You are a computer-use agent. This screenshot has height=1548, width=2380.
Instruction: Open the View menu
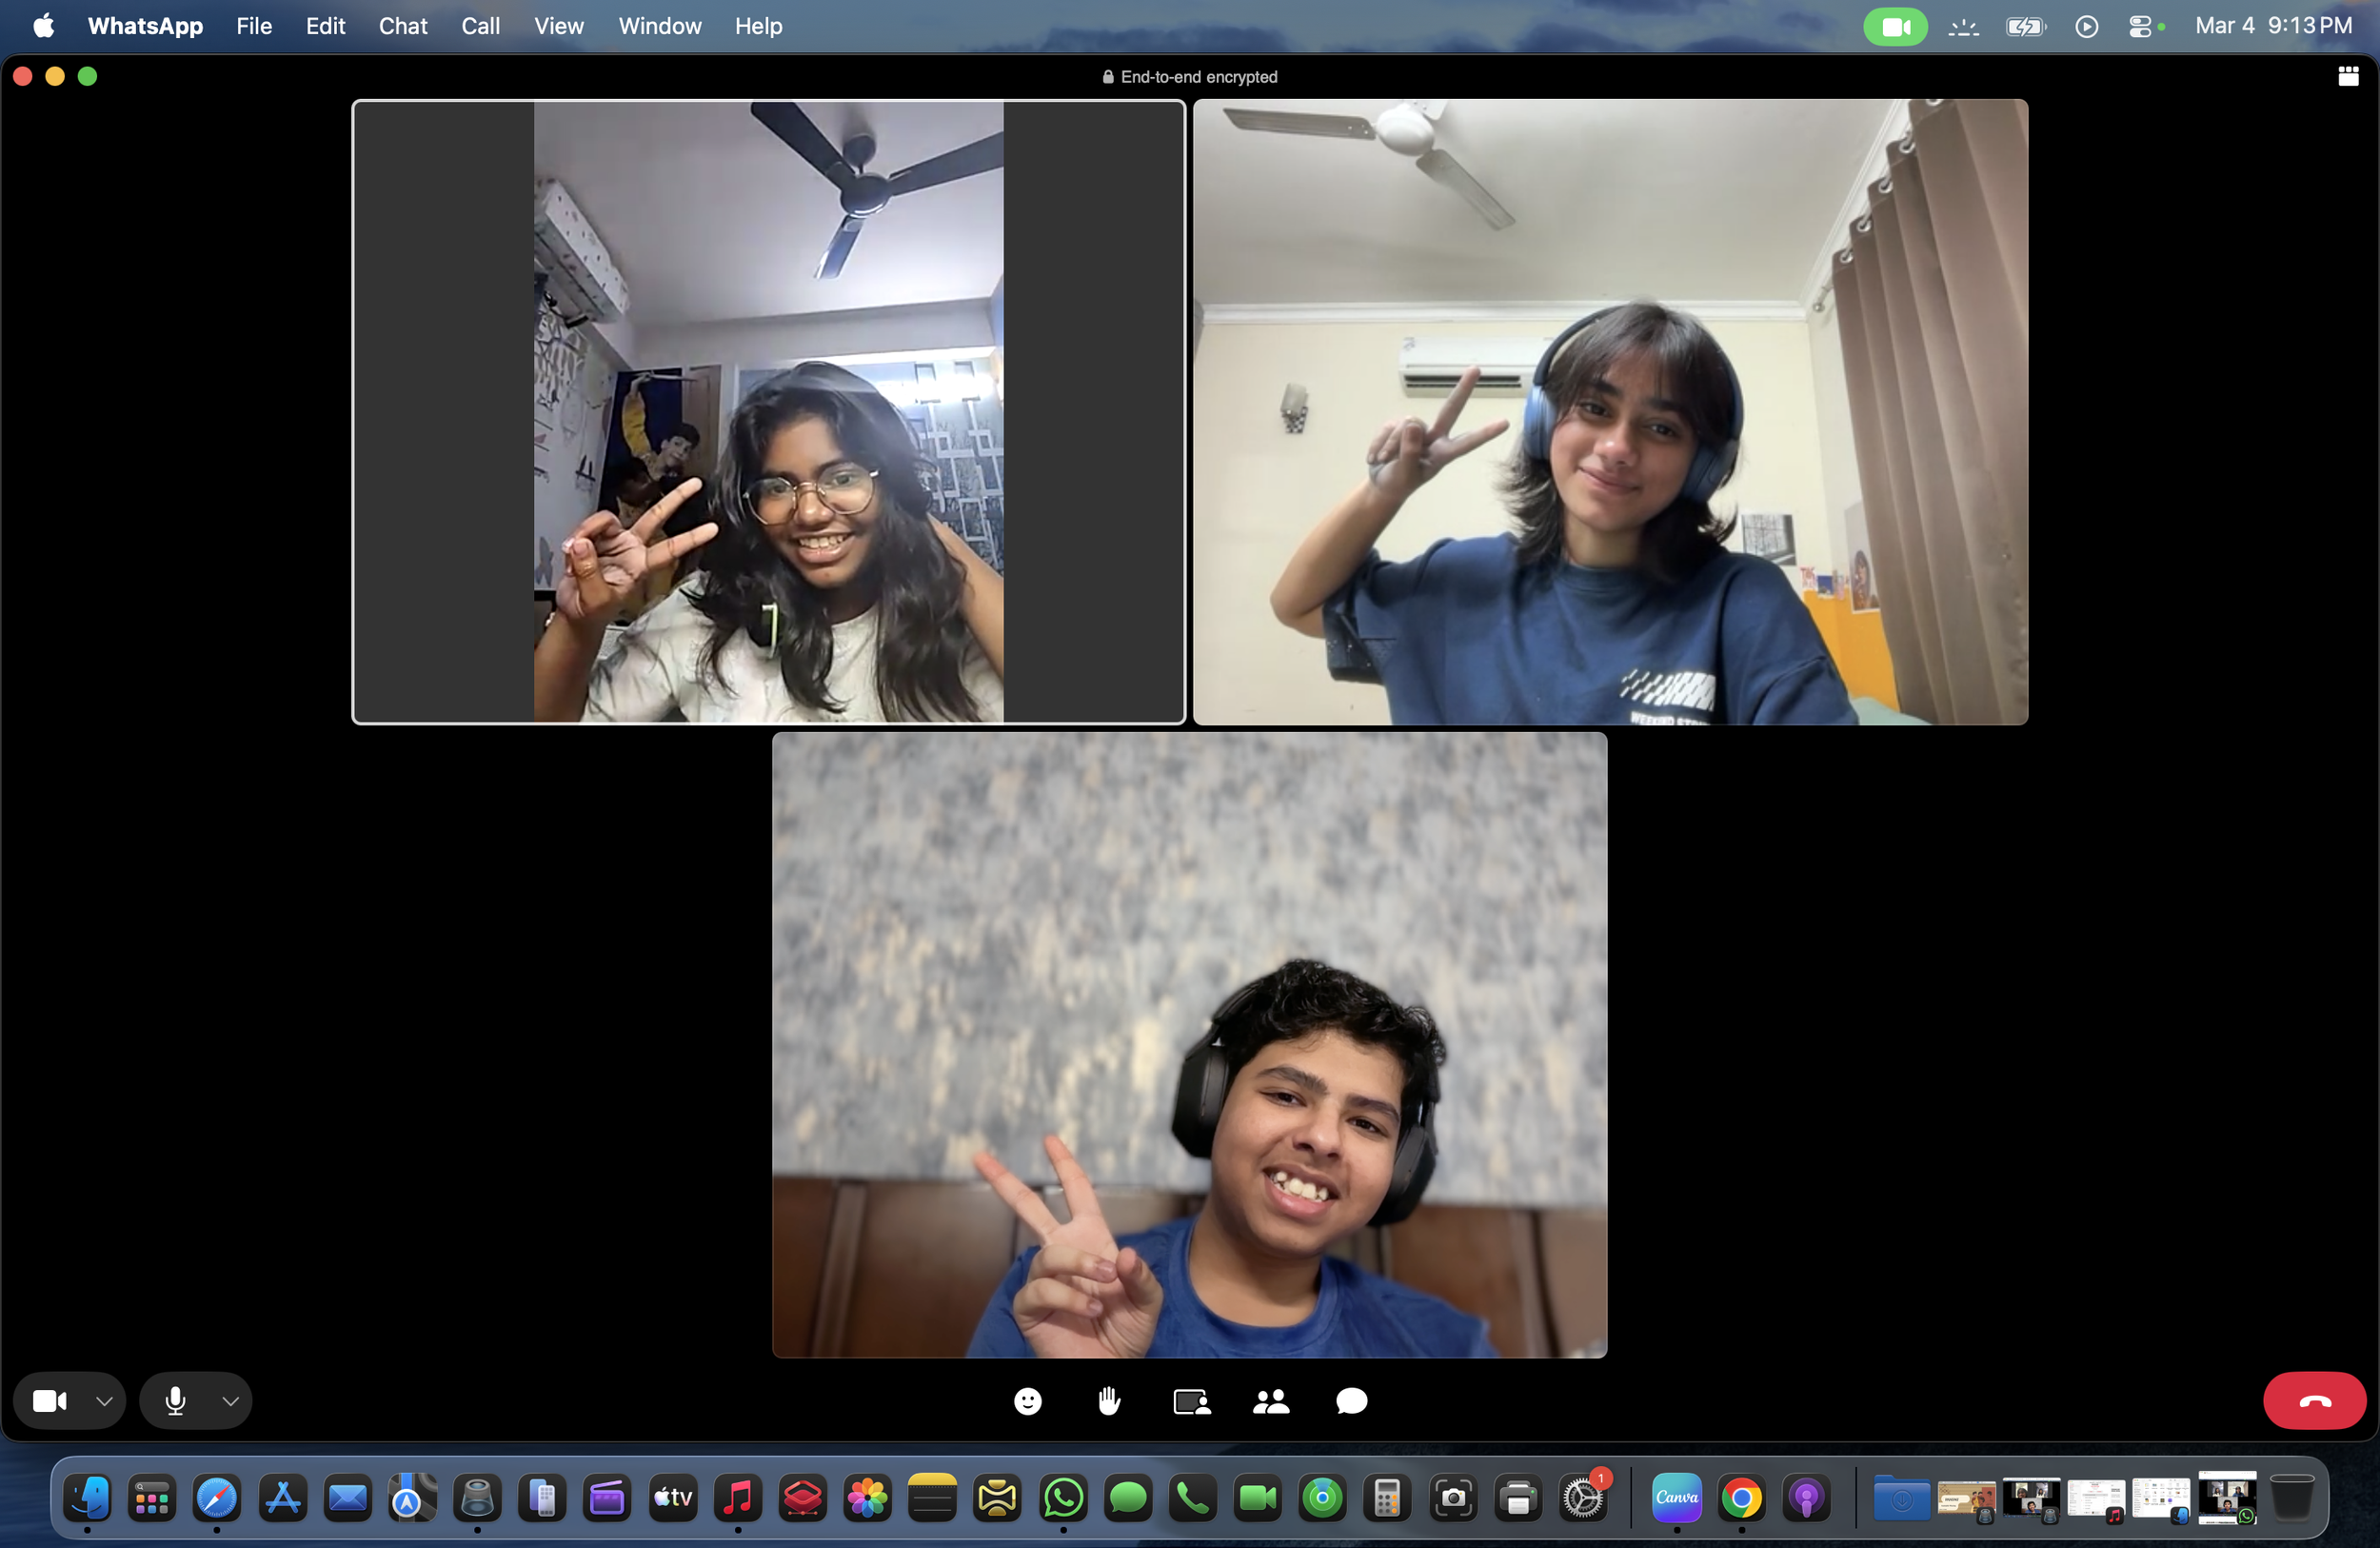tap(558, 26)
